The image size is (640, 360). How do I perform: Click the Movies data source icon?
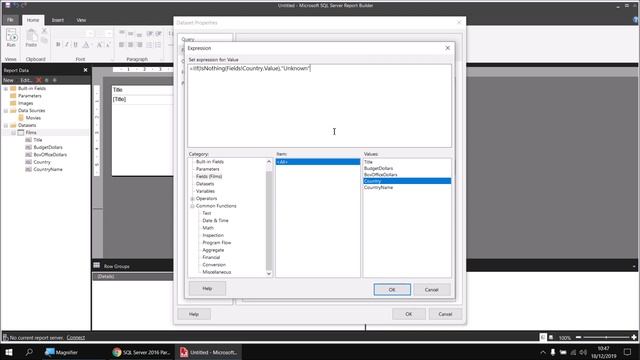click(21, 118)
